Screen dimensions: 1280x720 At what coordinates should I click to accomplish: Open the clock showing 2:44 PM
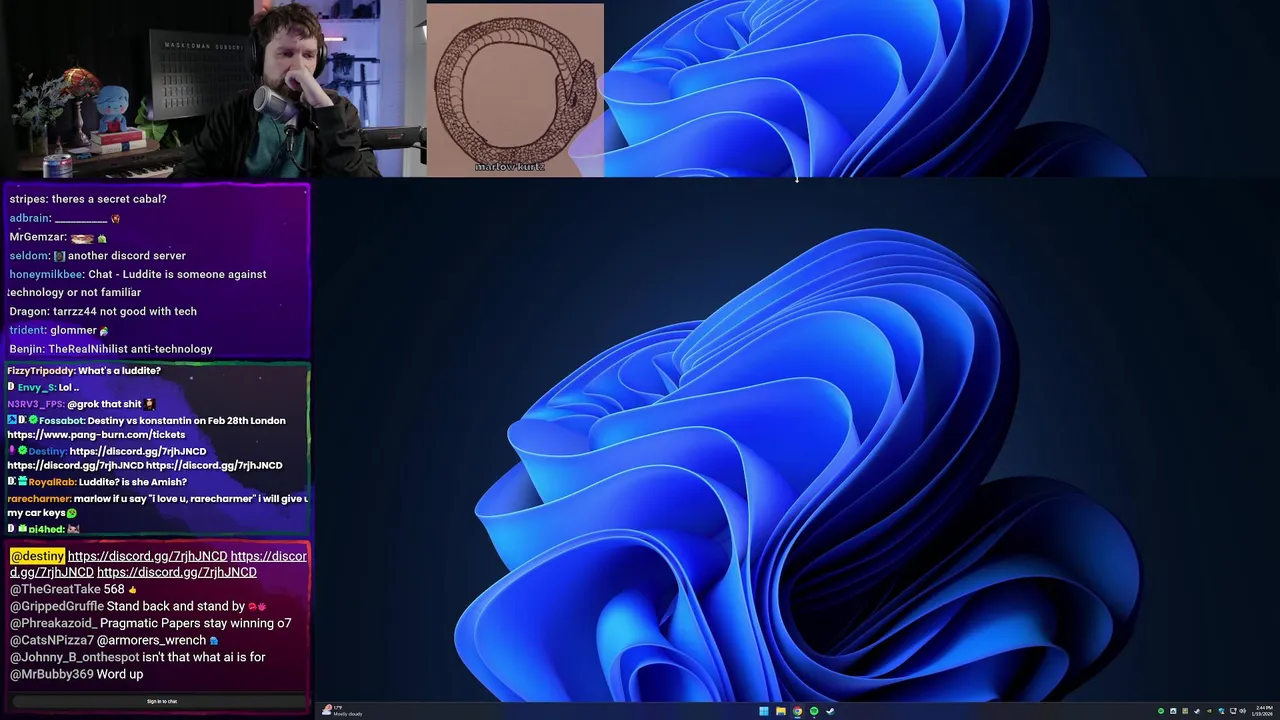(1264, 711)
